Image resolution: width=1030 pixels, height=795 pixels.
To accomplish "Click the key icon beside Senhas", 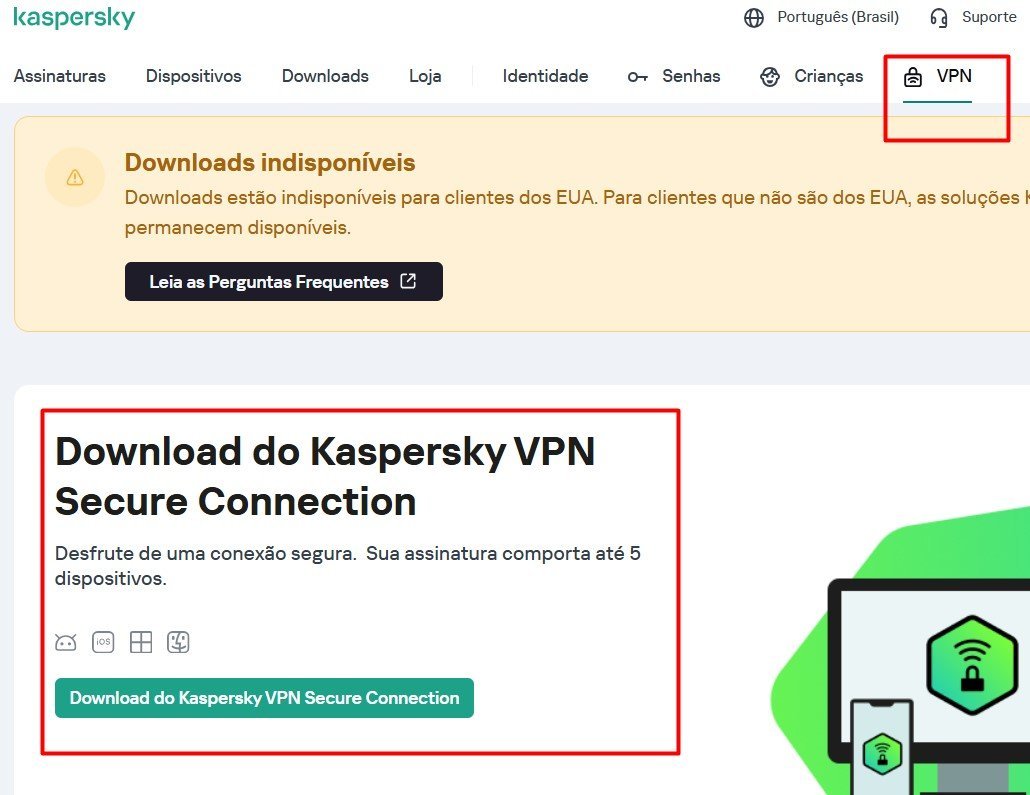I will tap(637, 77).
